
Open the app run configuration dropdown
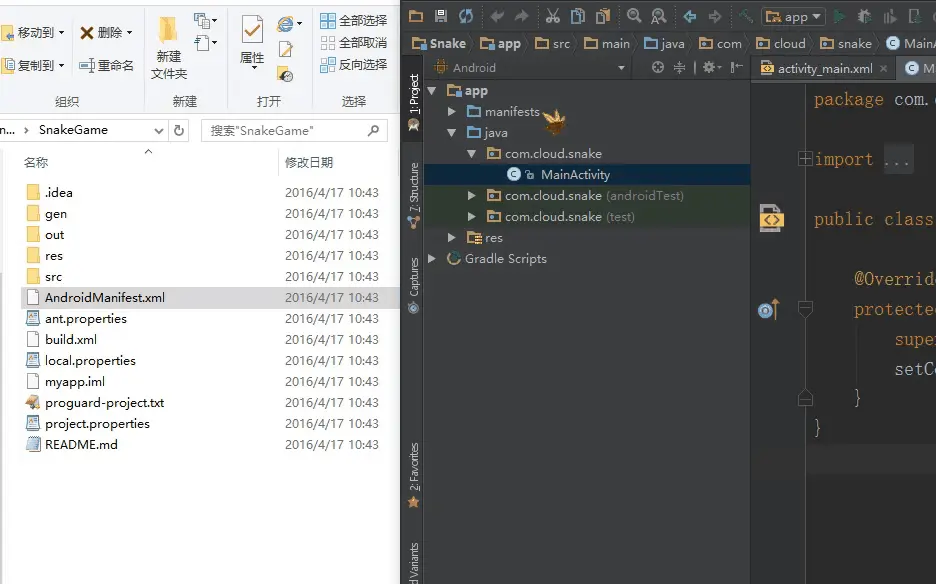point(794,17)
